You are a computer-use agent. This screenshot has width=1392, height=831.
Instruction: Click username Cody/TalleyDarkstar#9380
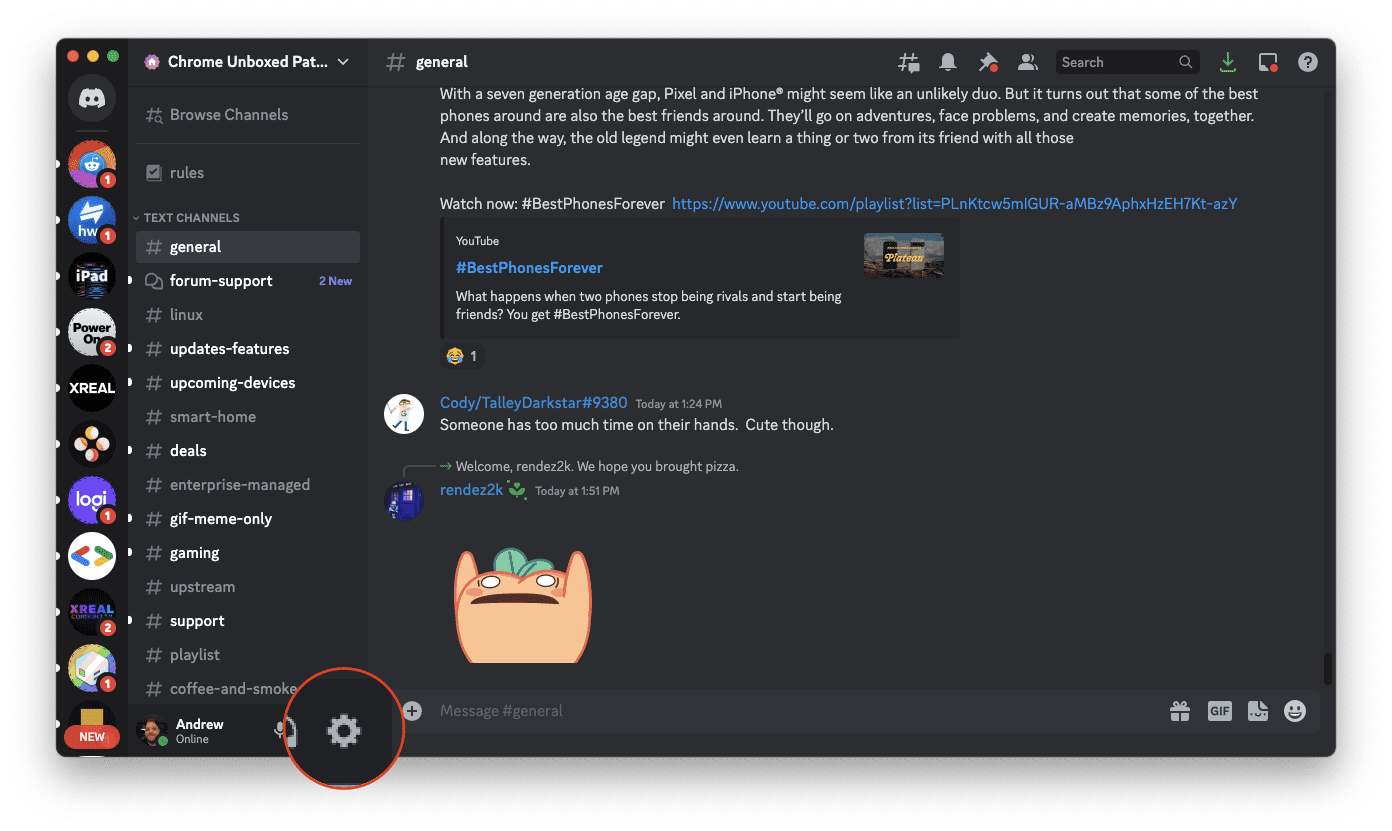pyautogui.click(x=533, y=403)
